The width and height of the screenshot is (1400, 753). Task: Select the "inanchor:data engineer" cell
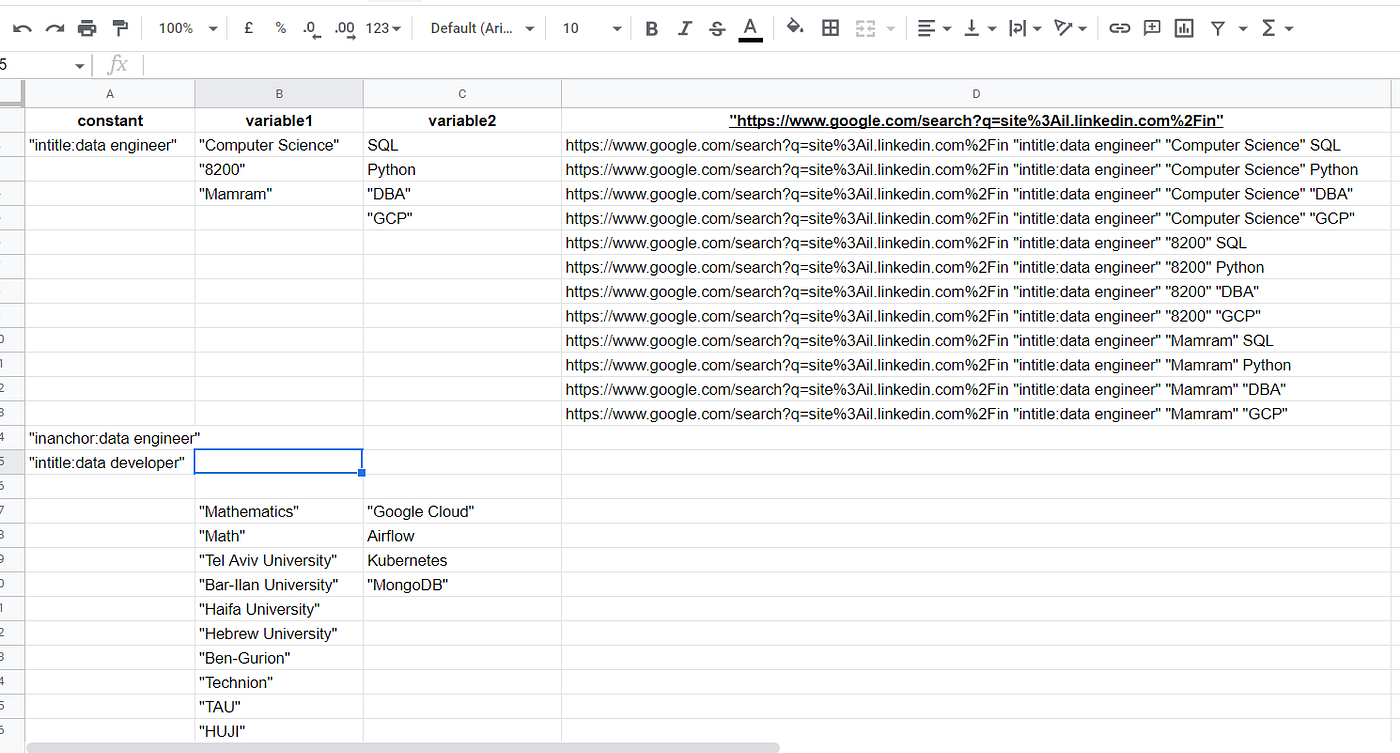click(110, 438)
